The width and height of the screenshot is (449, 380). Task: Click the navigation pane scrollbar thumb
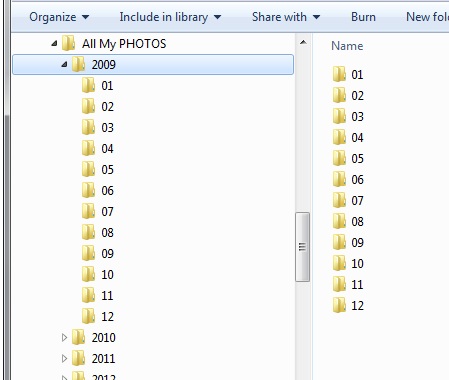pos(303,247)
